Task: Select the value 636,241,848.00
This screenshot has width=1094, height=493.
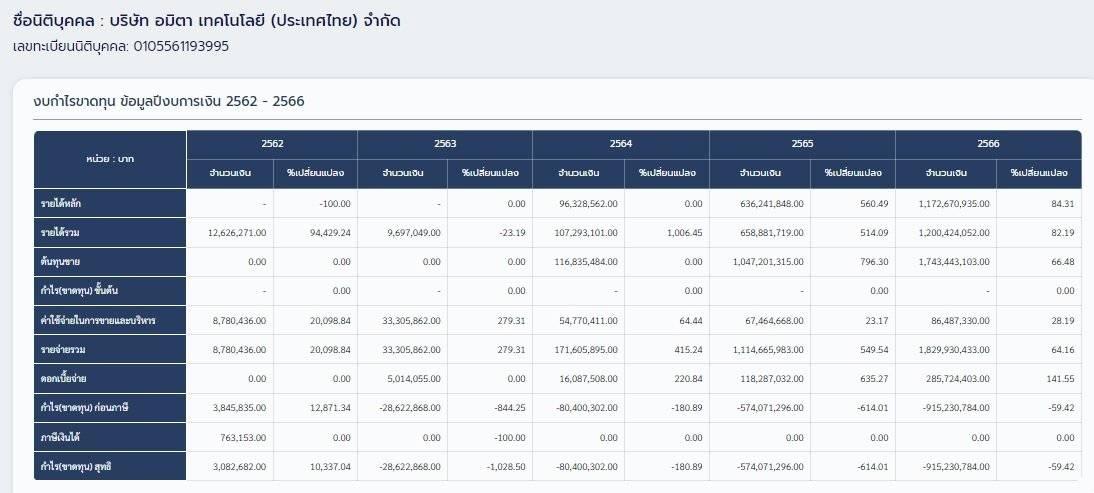Action: point(772,204)
